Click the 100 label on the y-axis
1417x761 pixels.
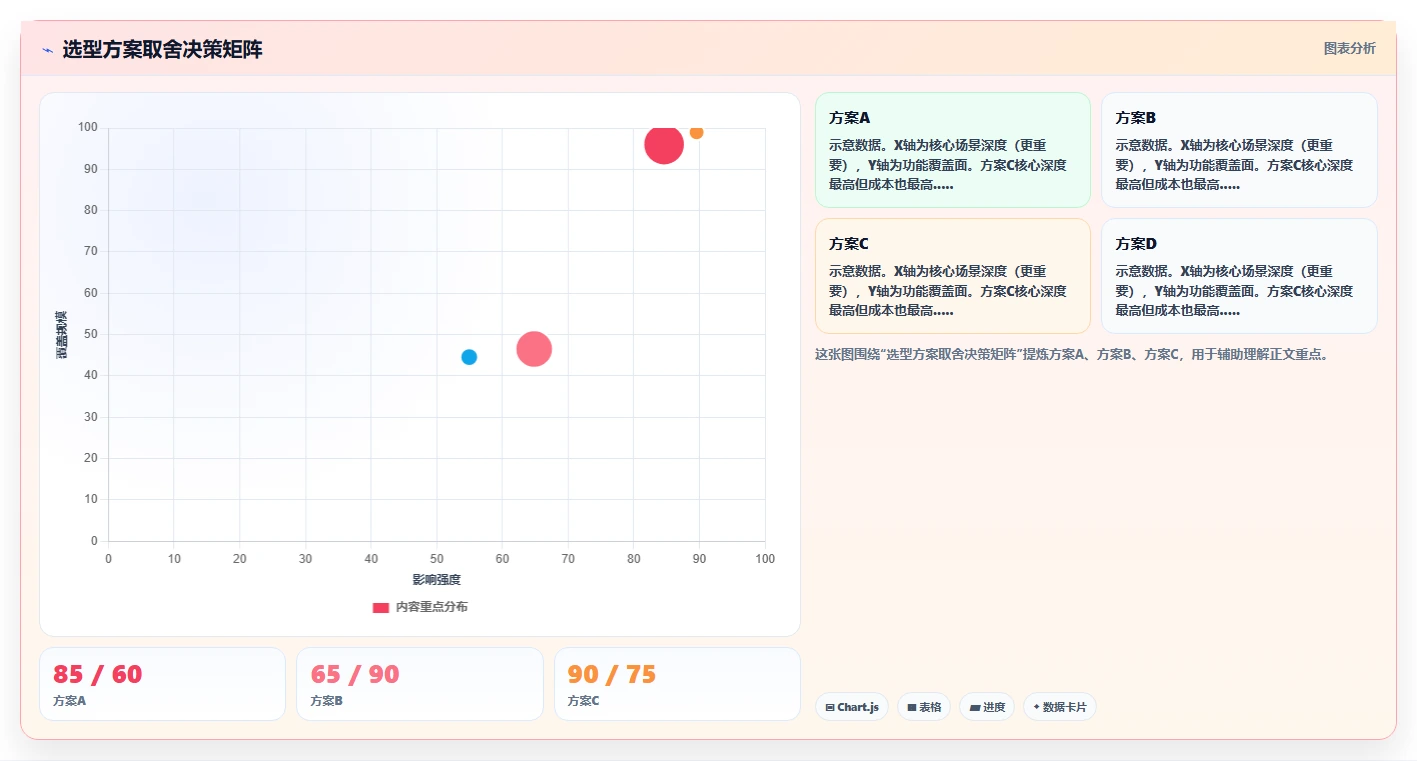click(88, 127)
